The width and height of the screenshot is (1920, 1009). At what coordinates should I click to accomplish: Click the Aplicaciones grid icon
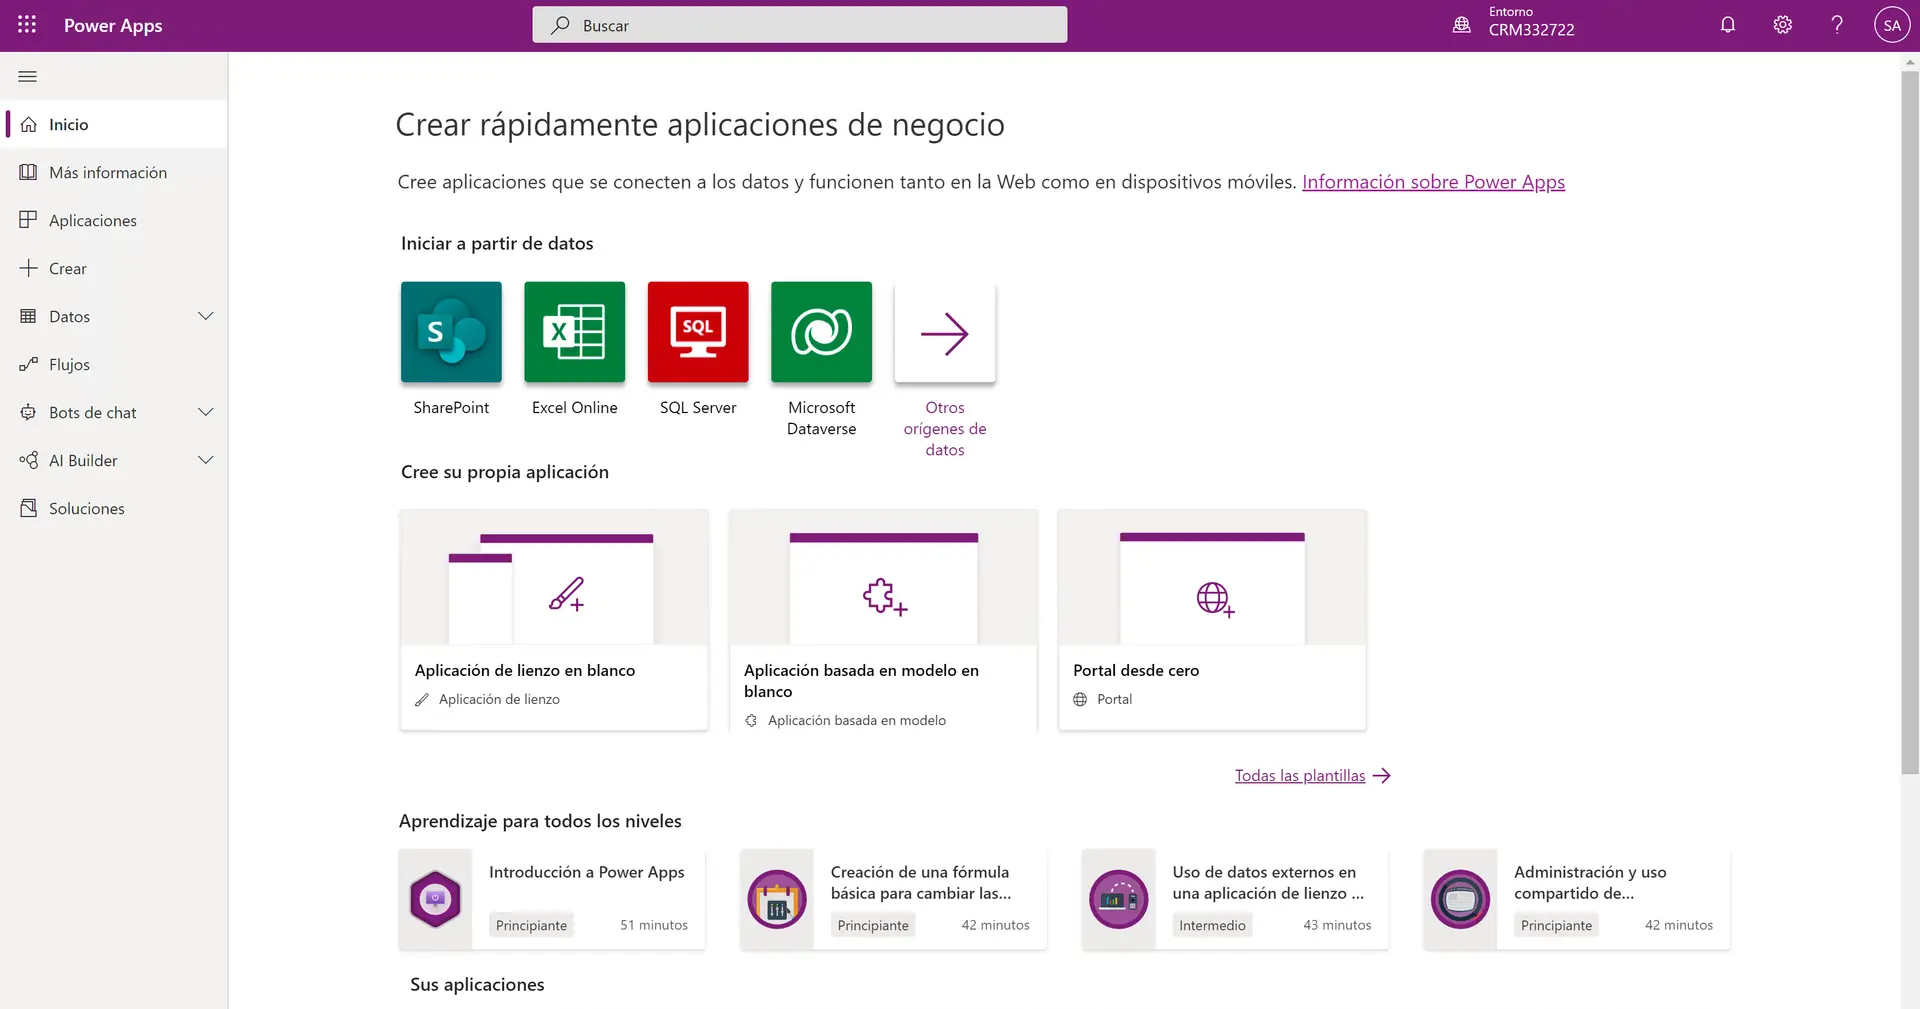click(29, 220)
